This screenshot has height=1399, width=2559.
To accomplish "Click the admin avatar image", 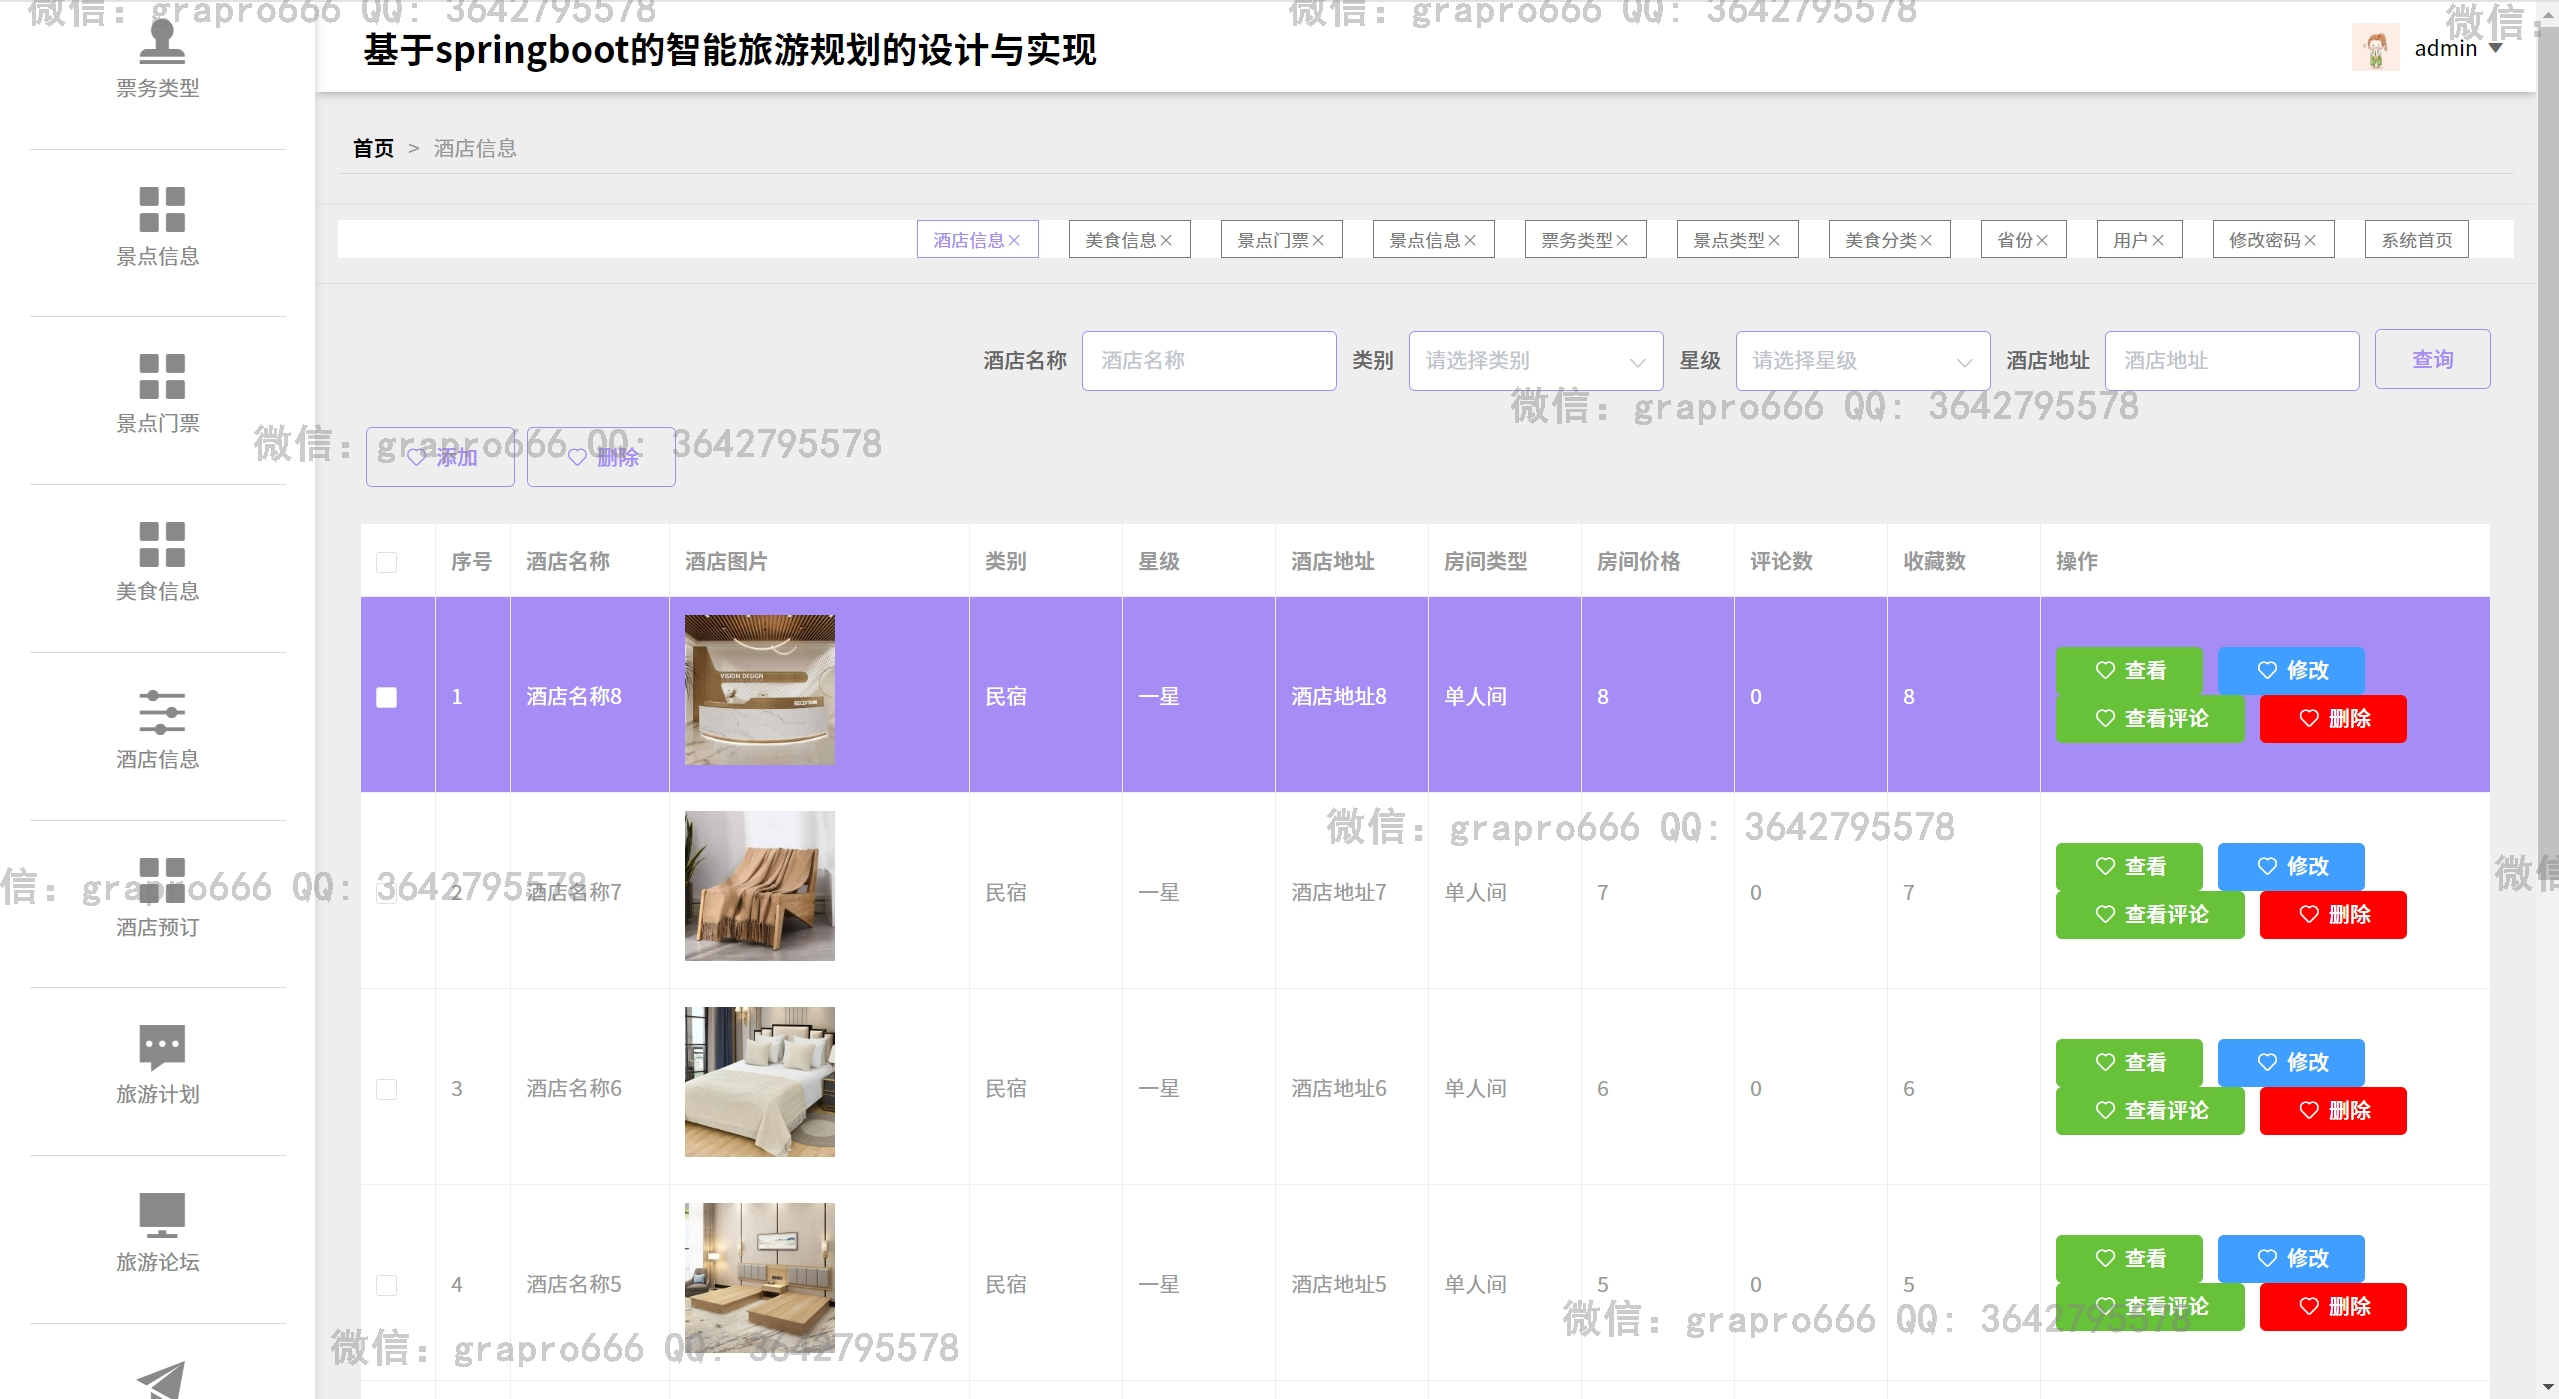I will pos(2375,48).
